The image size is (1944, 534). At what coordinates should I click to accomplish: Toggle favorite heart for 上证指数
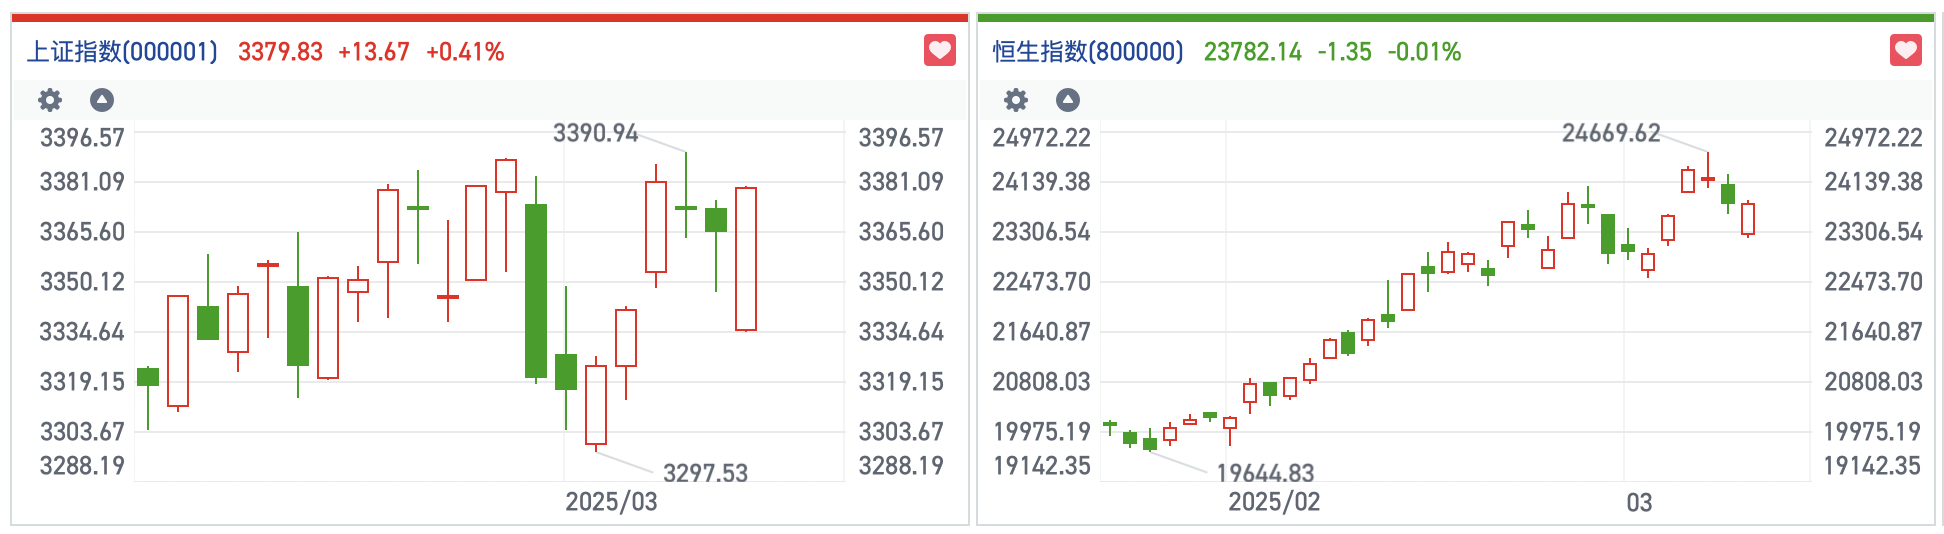(939, 50)
